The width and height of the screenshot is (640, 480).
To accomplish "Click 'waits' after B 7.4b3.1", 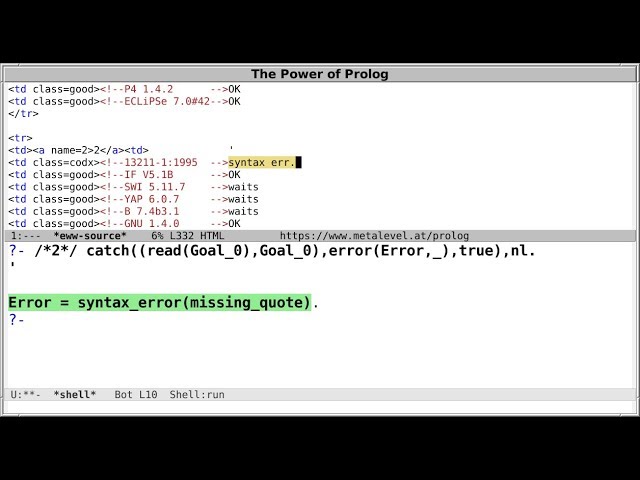I will (x=243, y=211).
